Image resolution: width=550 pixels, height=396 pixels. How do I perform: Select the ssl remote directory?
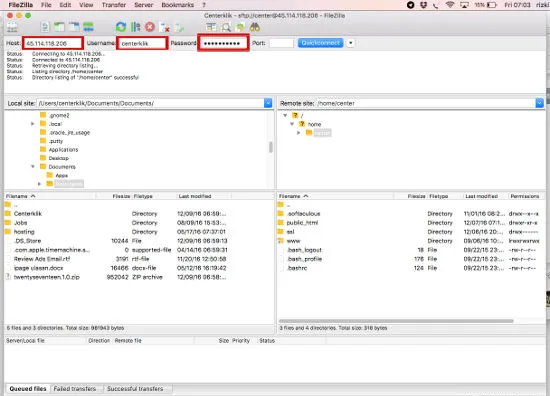pos(290,232)
